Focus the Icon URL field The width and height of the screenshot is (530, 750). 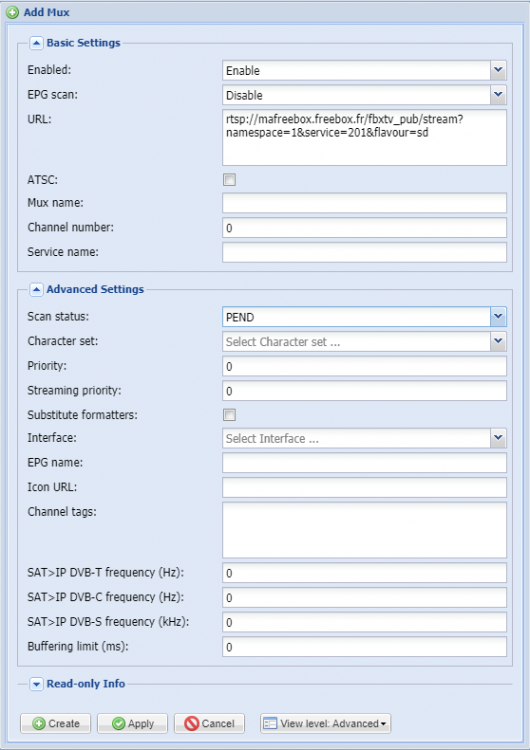coord(364,487)
